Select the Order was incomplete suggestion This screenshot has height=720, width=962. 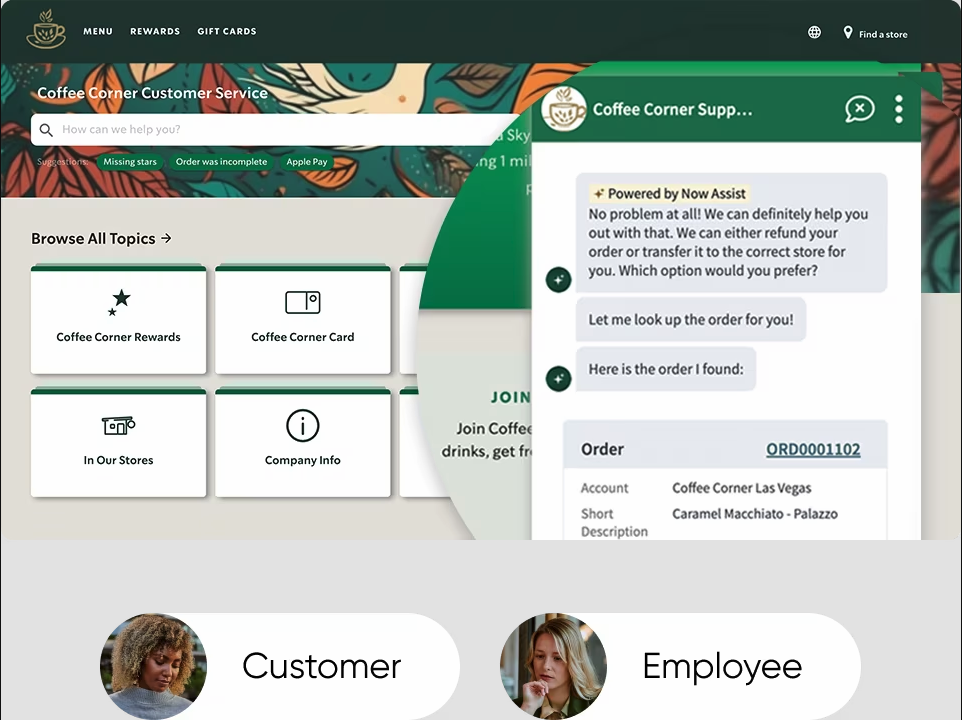click(x=221, y=162)
